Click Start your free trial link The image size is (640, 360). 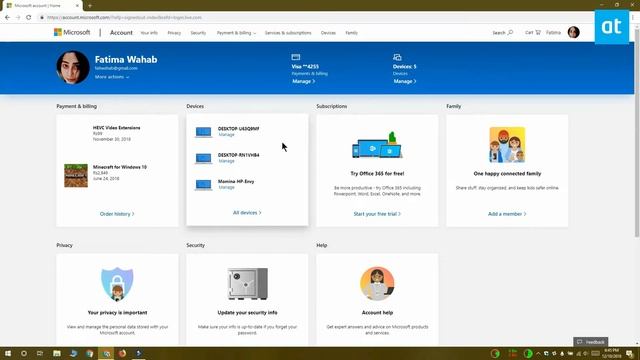coord(377,214)
